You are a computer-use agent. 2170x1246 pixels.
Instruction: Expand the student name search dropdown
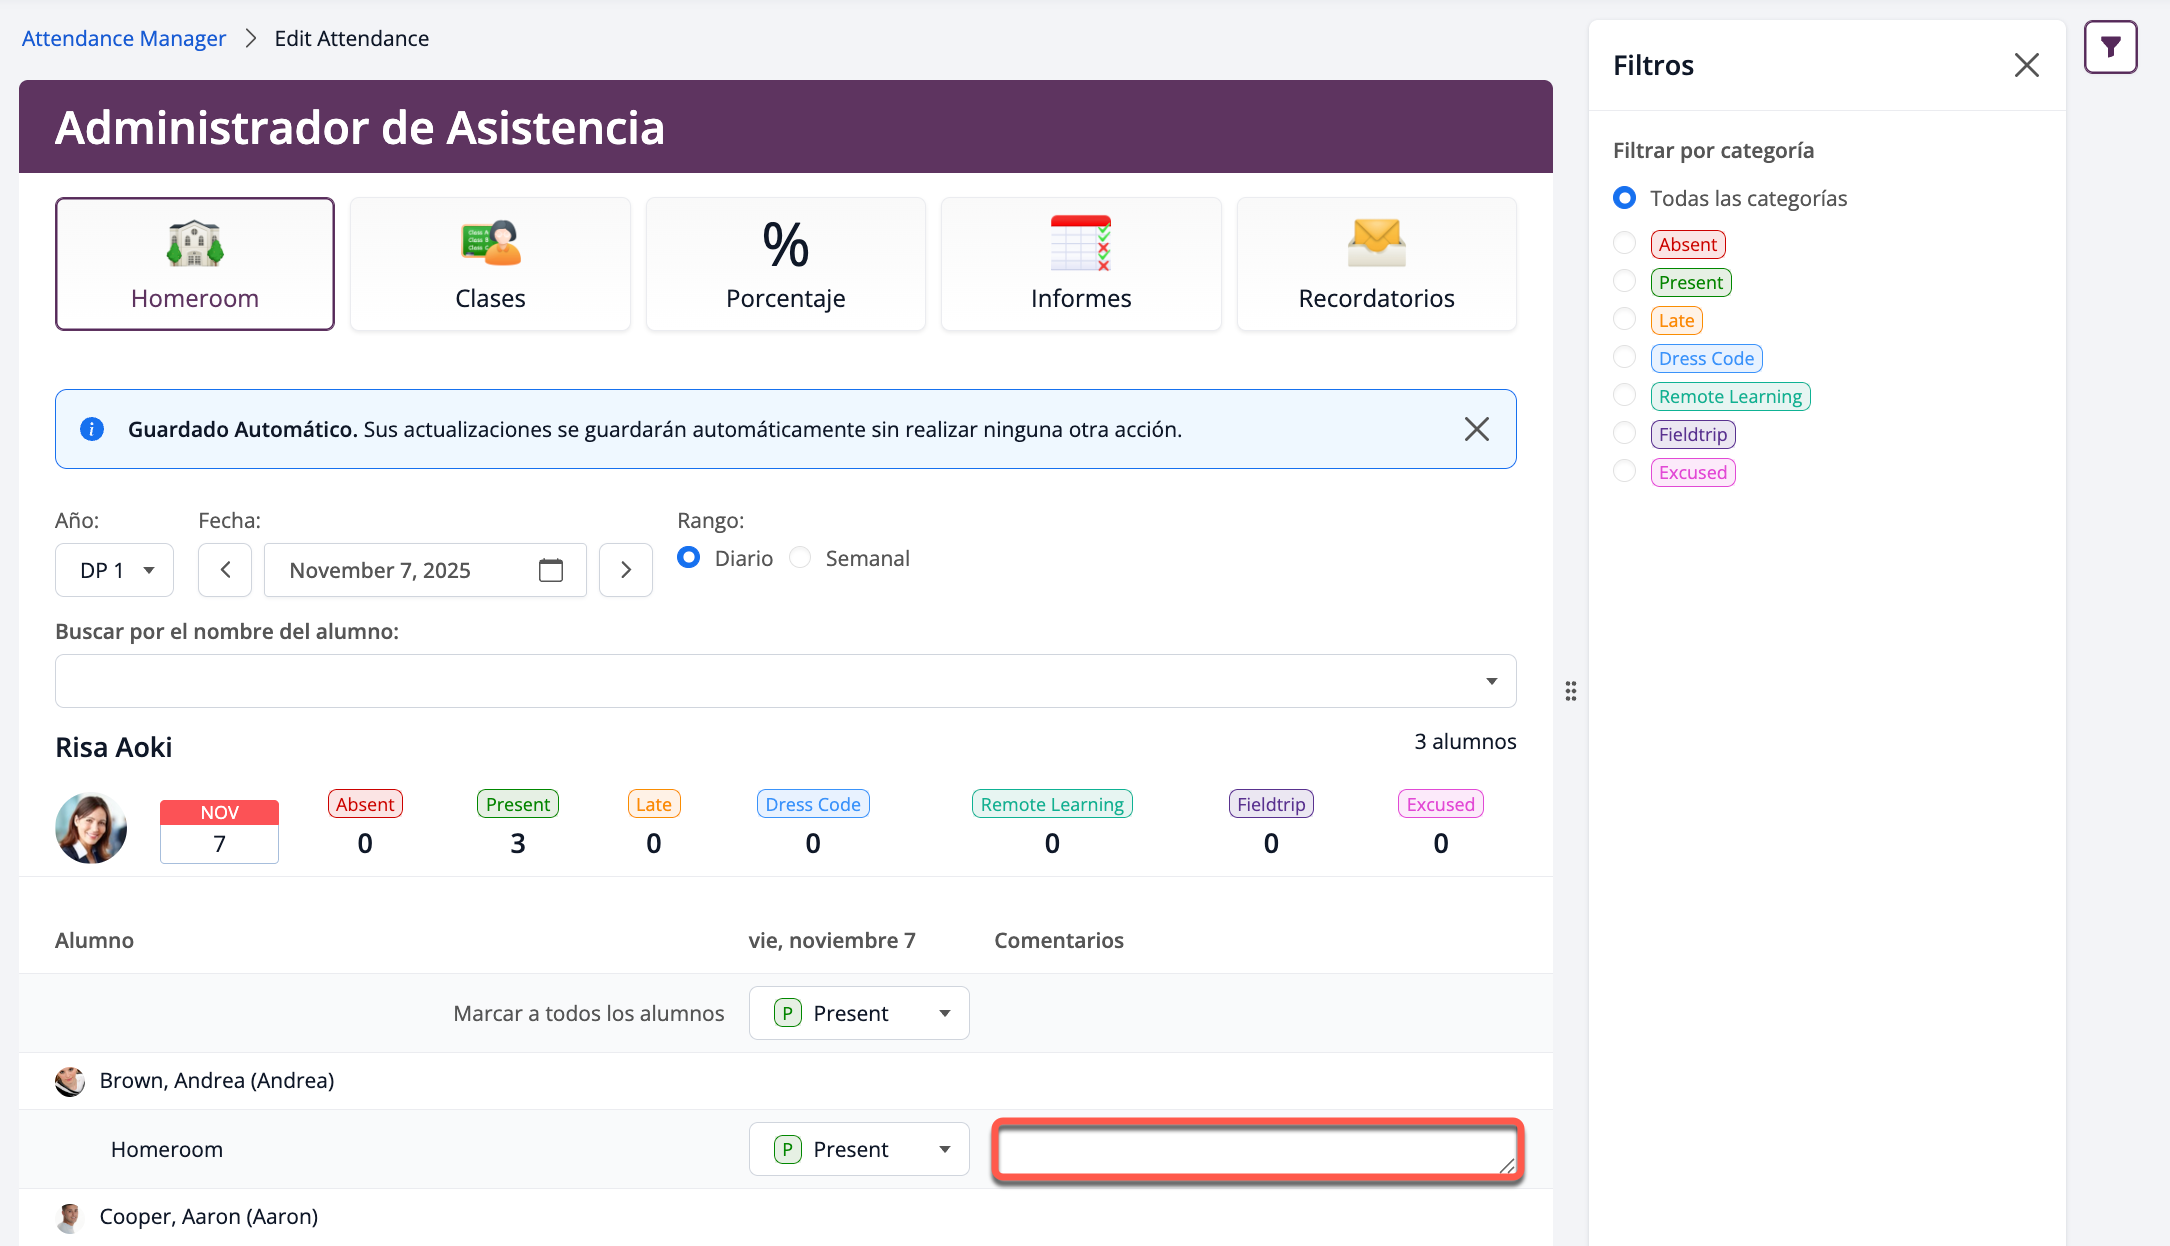1491,681
